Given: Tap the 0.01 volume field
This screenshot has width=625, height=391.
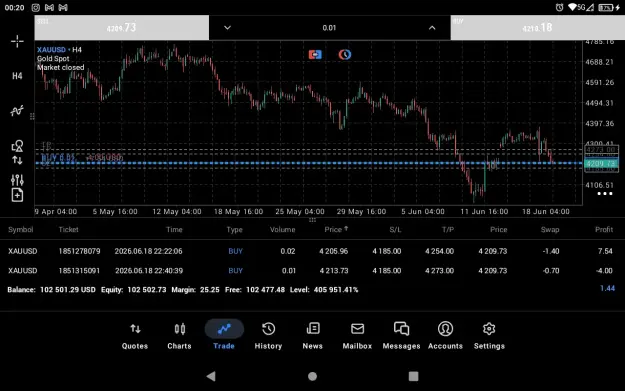Looking at the screenshot, I should coord(329,28).
